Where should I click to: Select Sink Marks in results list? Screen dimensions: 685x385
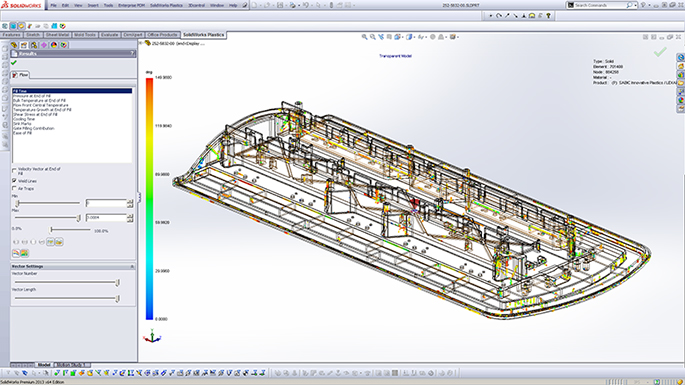[22, 124]
